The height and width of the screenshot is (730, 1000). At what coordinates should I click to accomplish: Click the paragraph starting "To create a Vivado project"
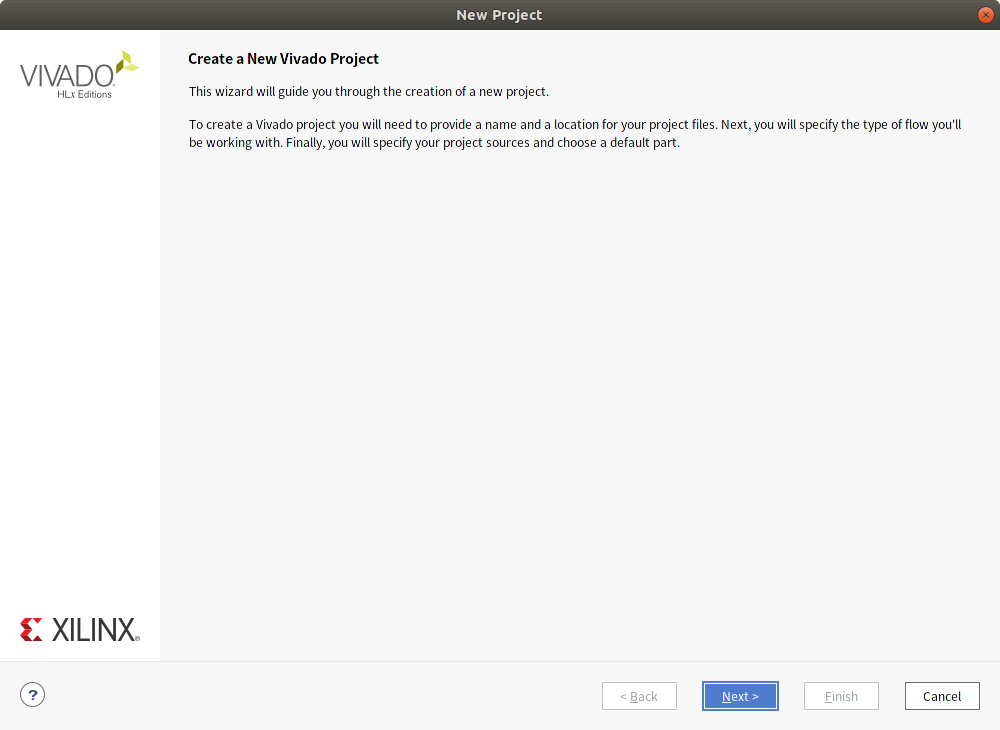point(575,133)
